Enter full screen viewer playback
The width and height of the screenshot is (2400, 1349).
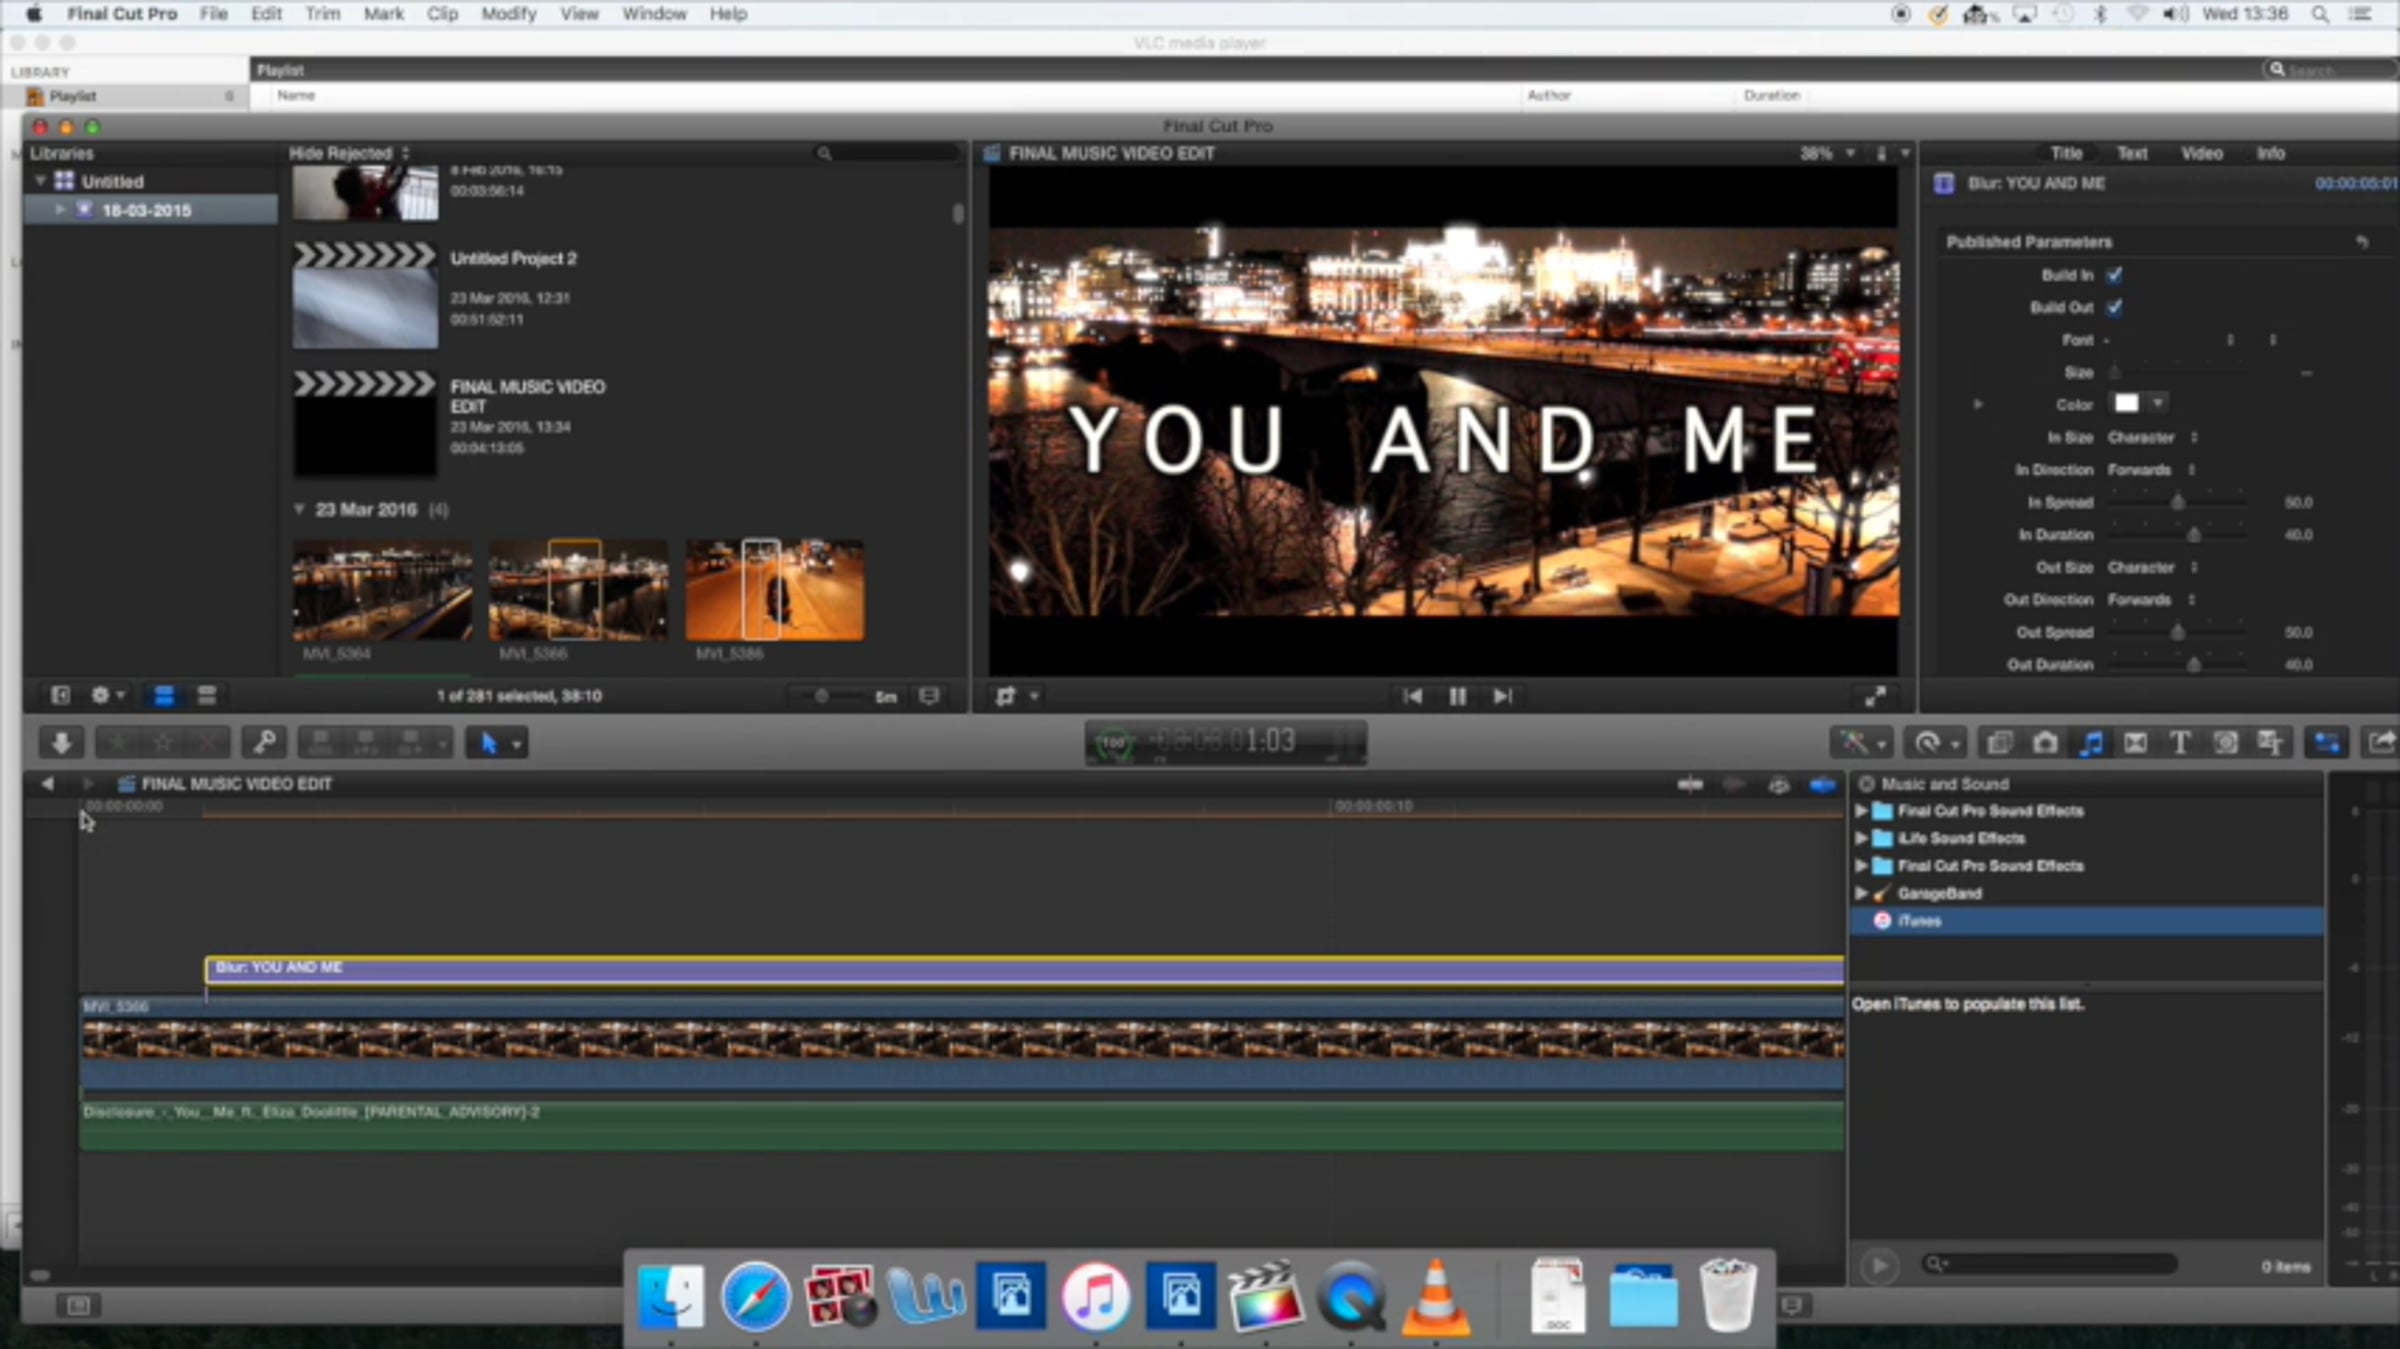coord(1875,696)
